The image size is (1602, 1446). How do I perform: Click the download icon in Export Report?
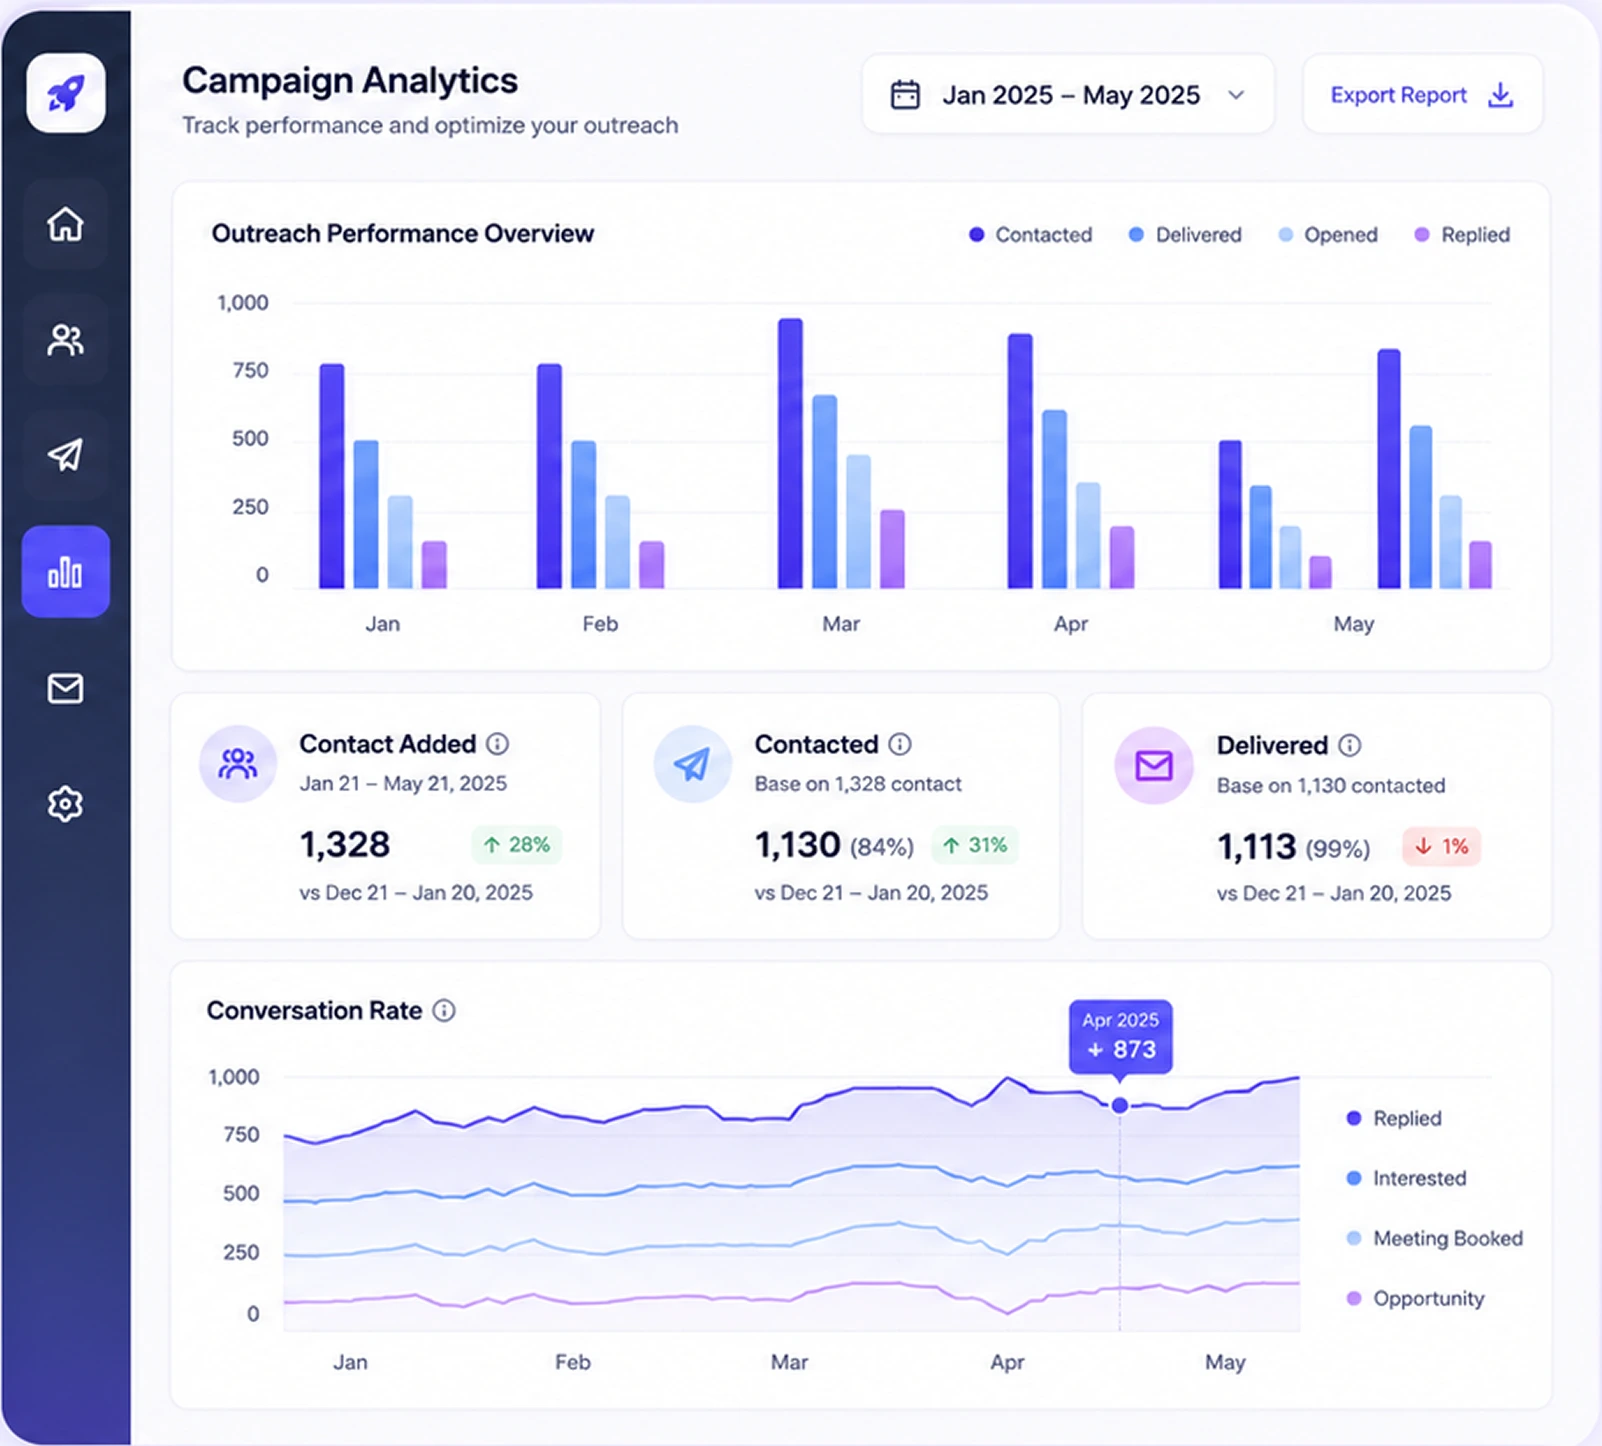1501,95
